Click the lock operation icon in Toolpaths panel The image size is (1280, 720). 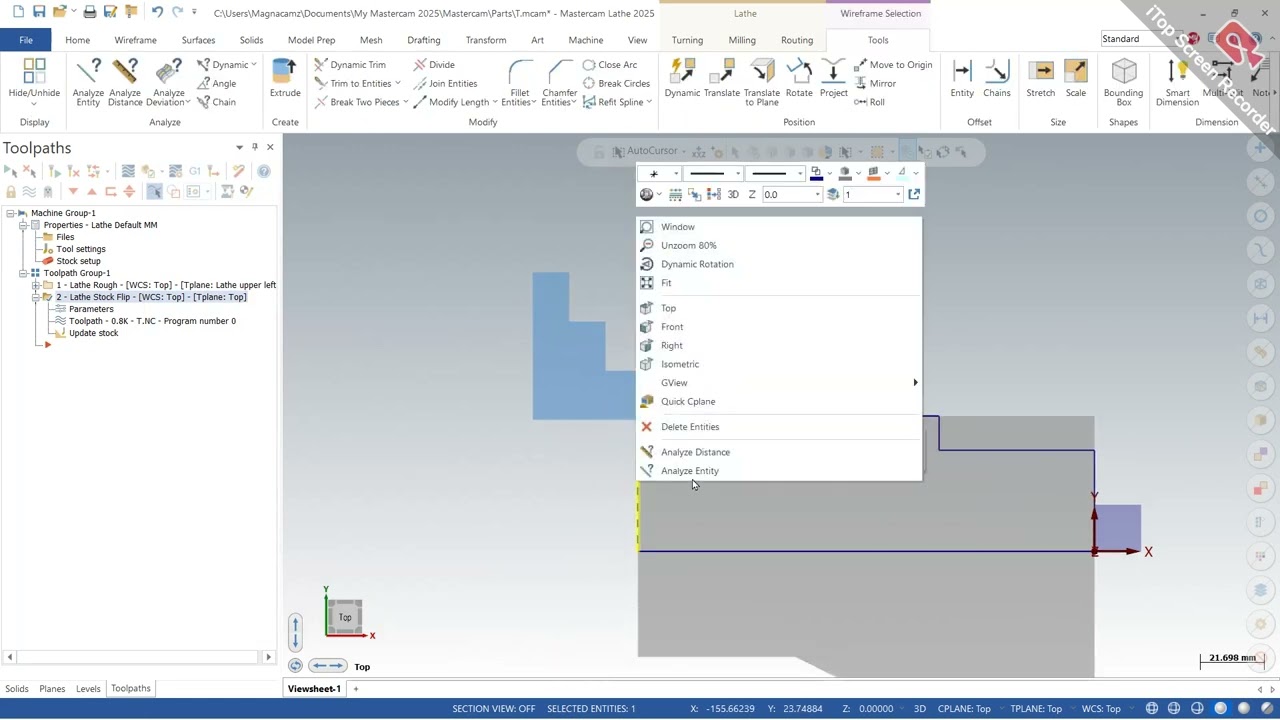click(x=11, y=191)
